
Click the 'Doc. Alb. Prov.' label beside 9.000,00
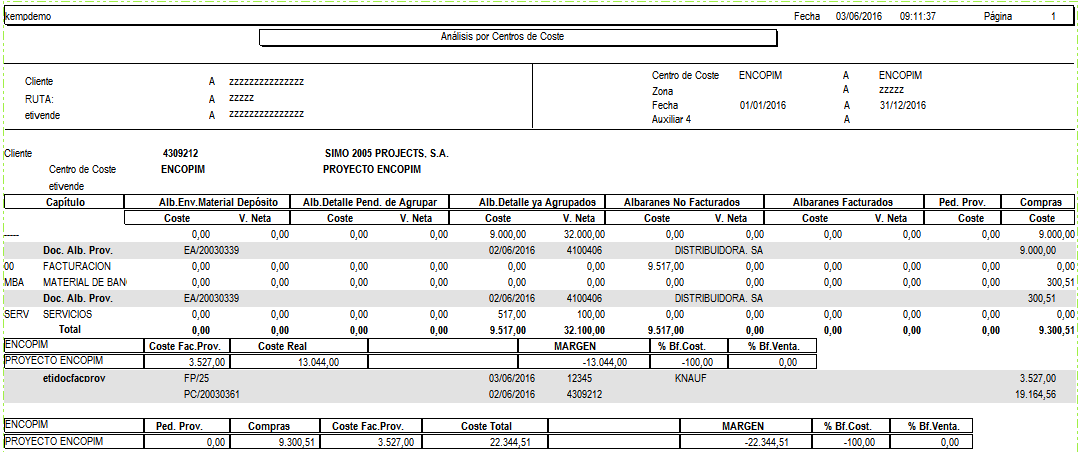pyautogui.click(x=78, y=250)
